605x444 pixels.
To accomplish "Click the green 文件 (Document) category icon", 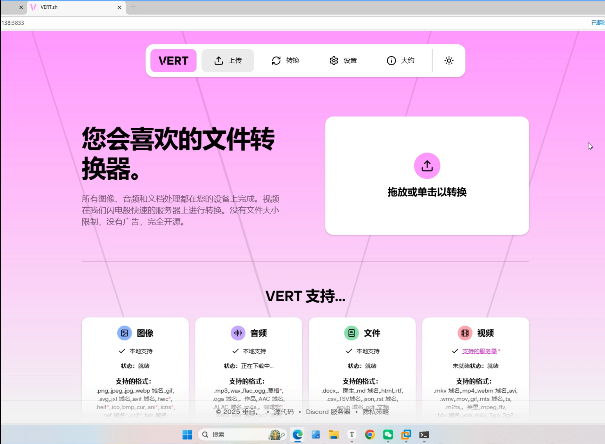I will 351,333.
